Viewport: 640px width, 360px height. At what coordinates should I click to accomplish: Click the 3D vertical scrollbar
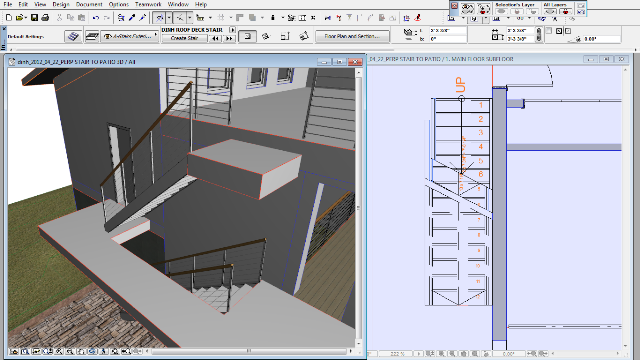pyautogui.click(x=359, y=208)
